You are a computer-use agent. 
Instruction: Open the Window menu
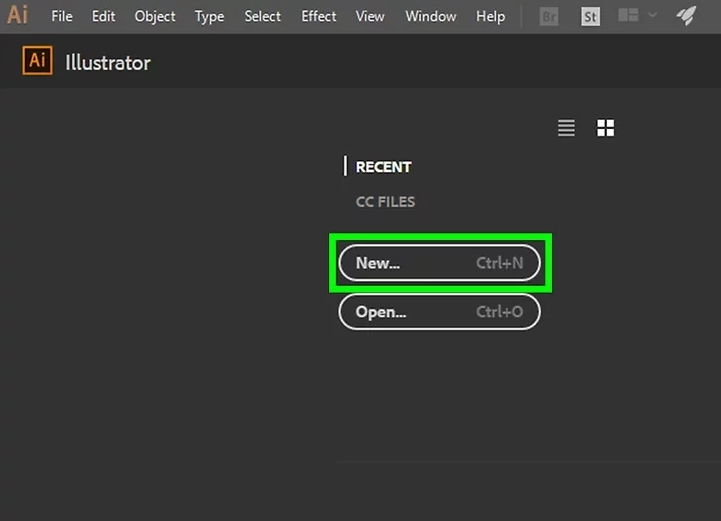430,17
